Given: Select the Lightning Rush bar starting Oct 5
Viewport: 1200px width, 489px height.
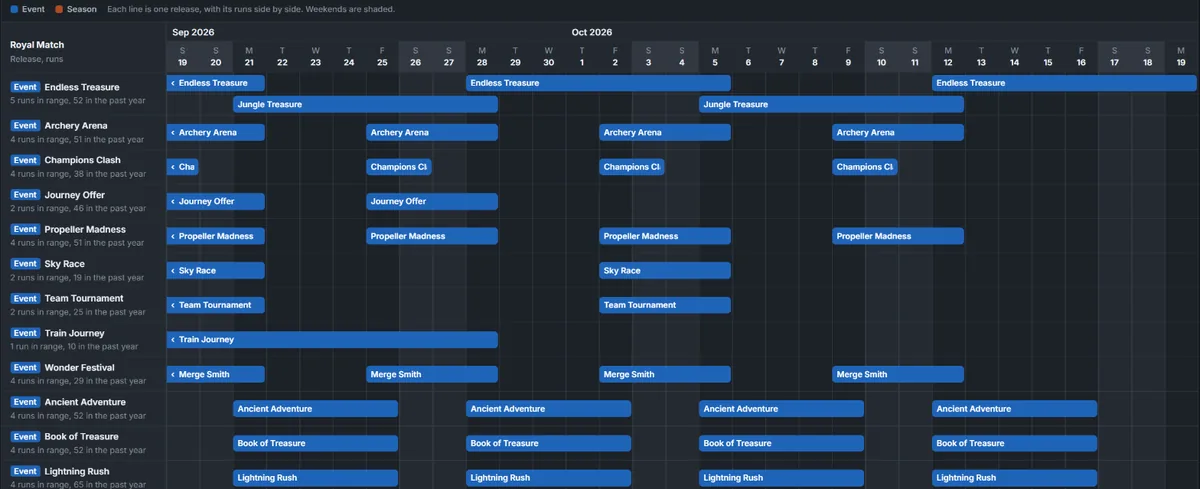Looking at the screenshot, I should click(x=781, y=478).
